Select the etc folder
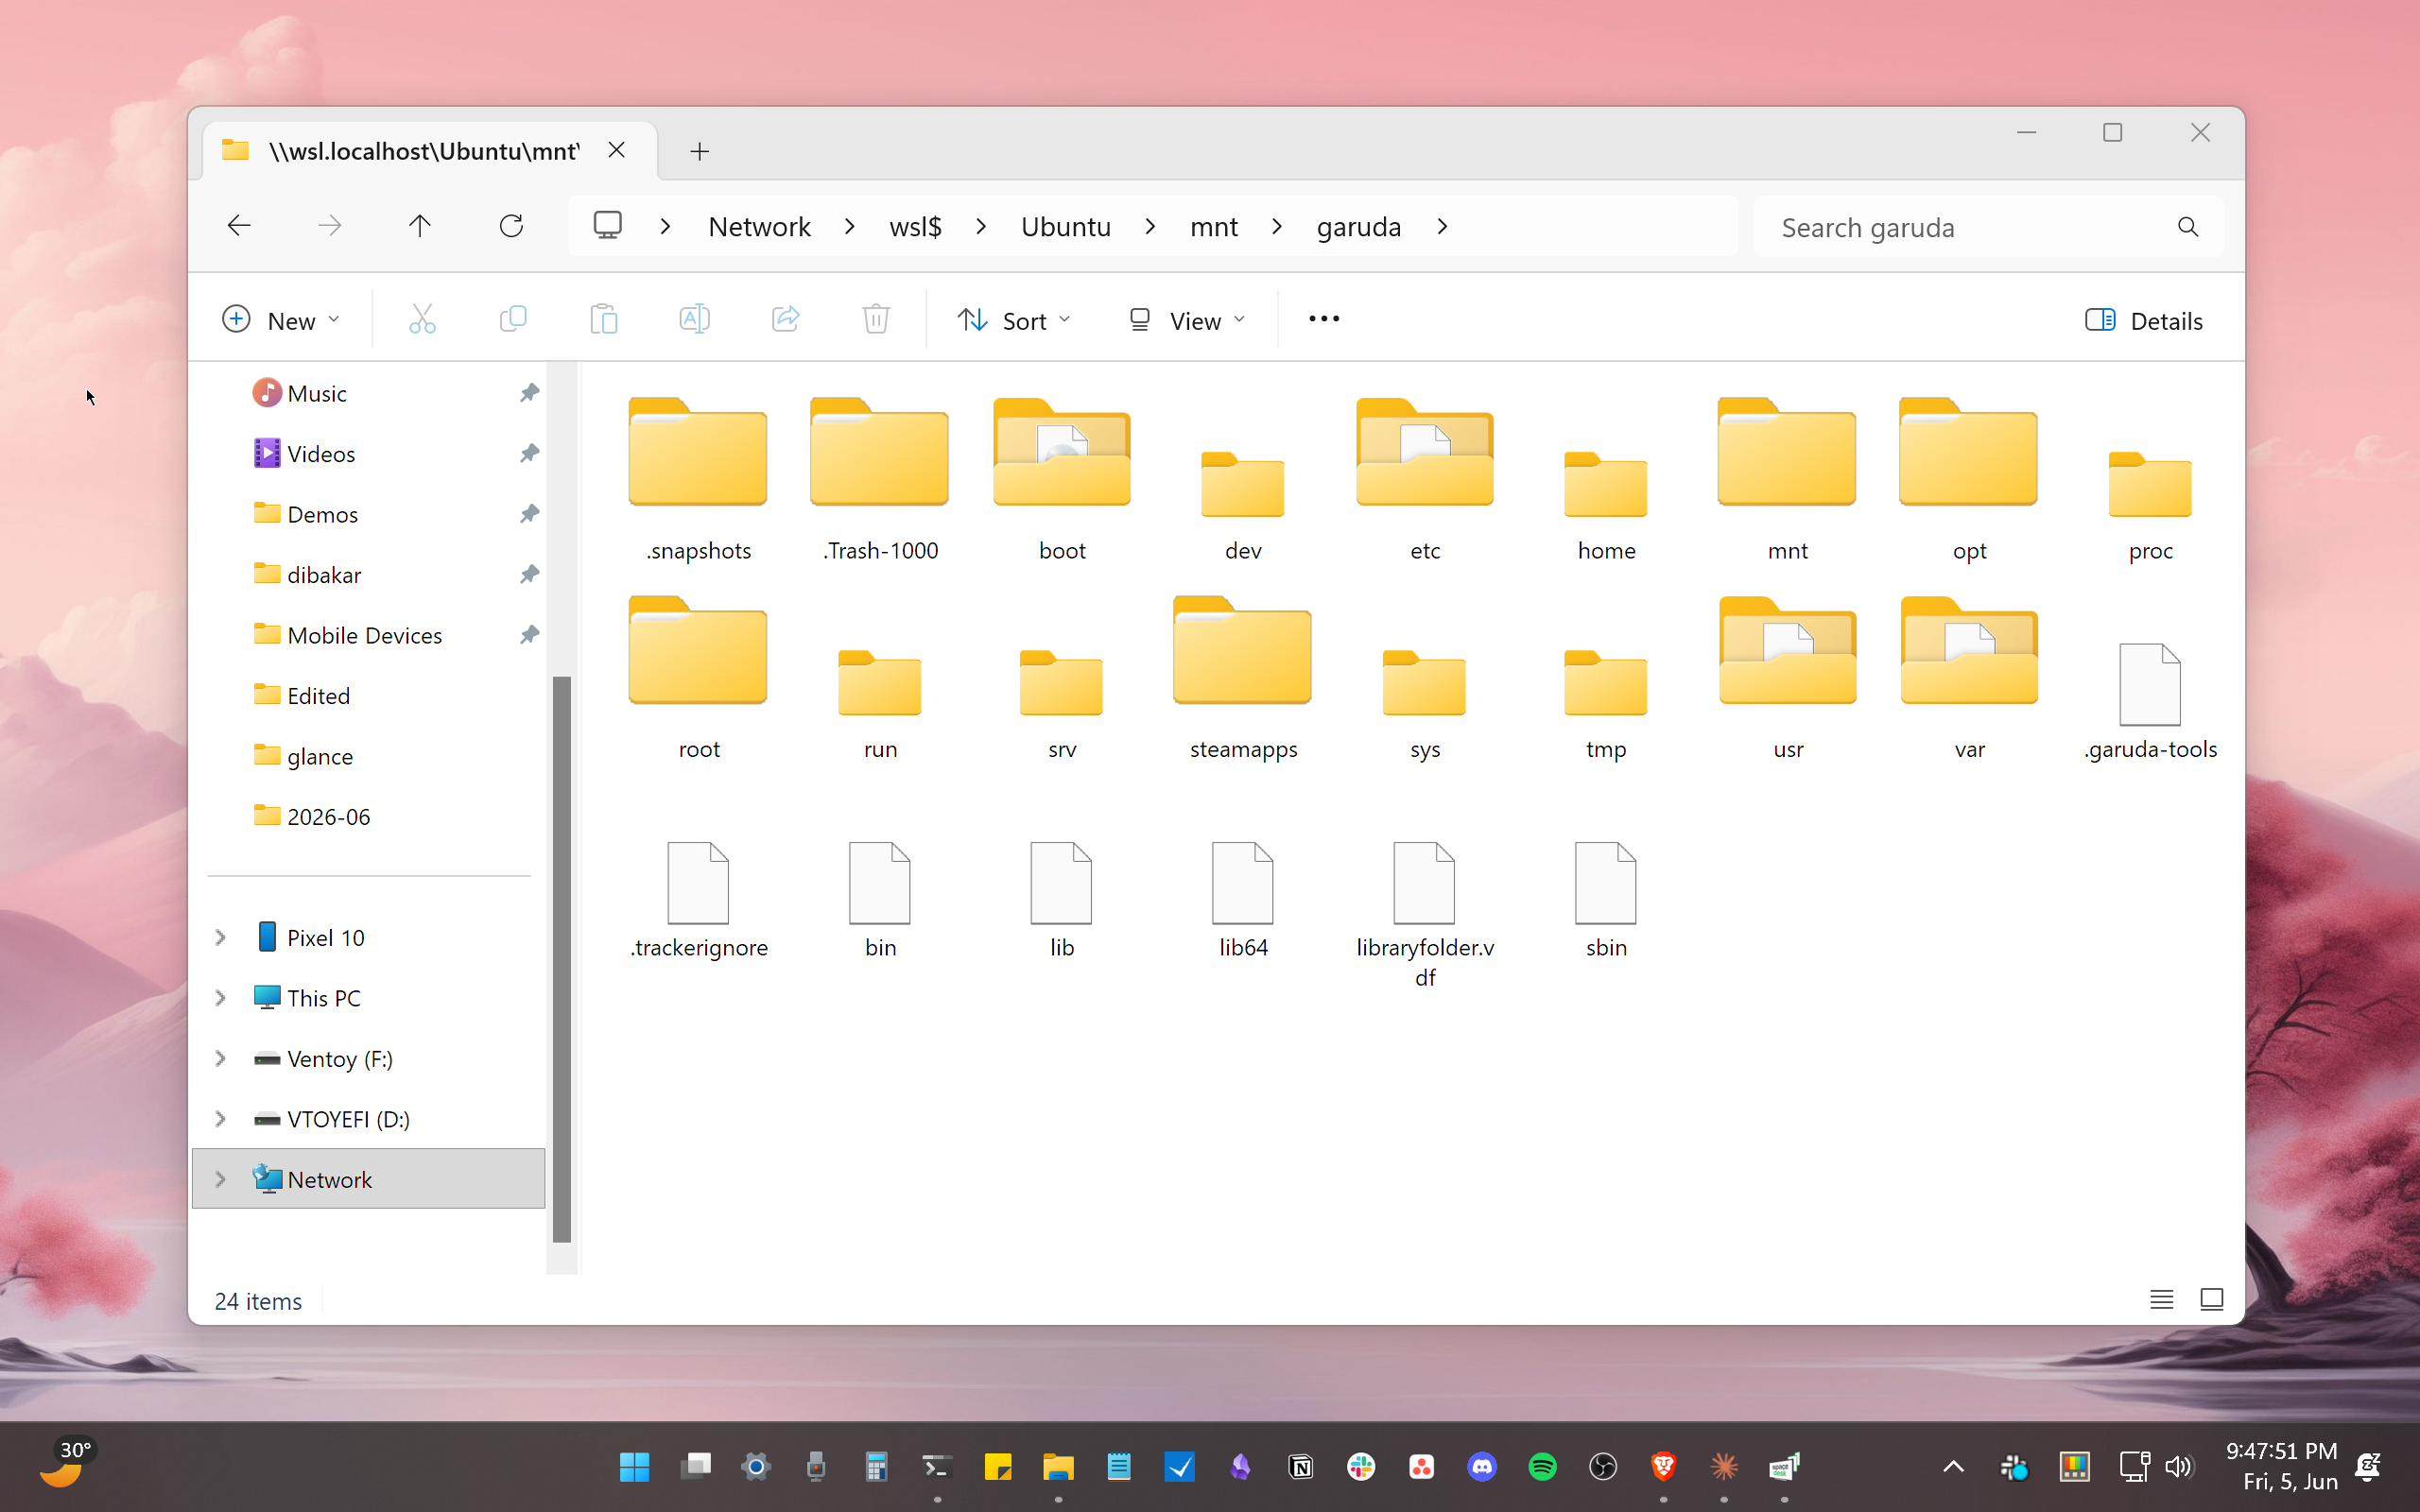2420x1512 pixels. point(1424,479)
